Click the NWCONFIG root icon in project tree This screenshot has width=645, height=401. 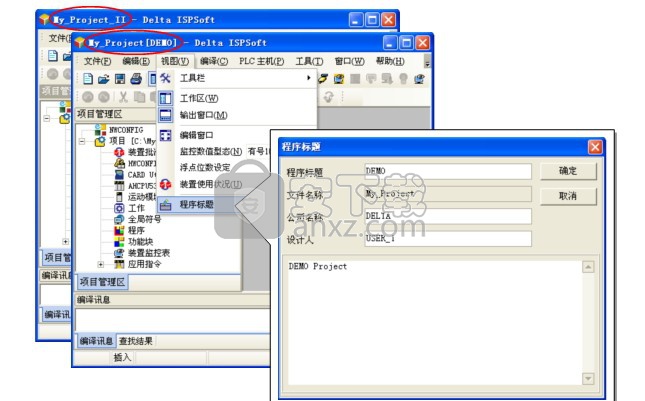pyautogui.click(x=100, y=130)
